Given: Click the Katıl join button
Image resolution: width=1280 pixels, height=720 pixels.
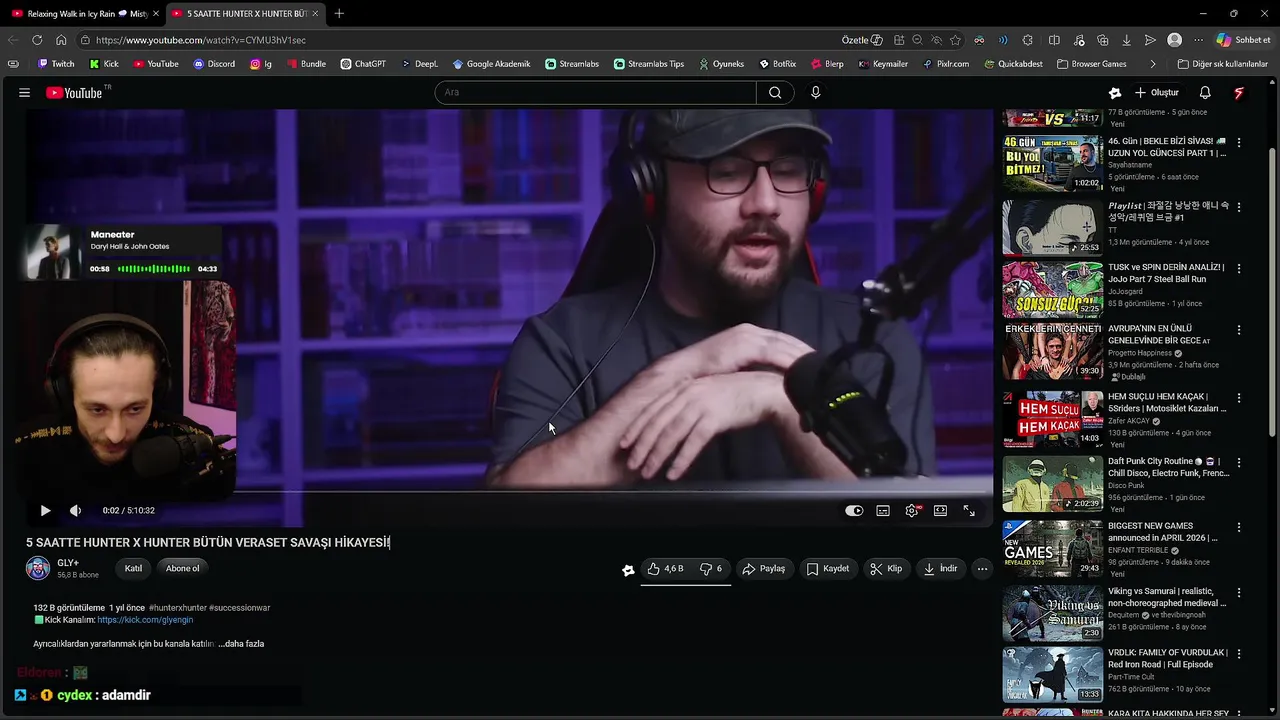Looking at the screenshot, I should pos(133,568).
